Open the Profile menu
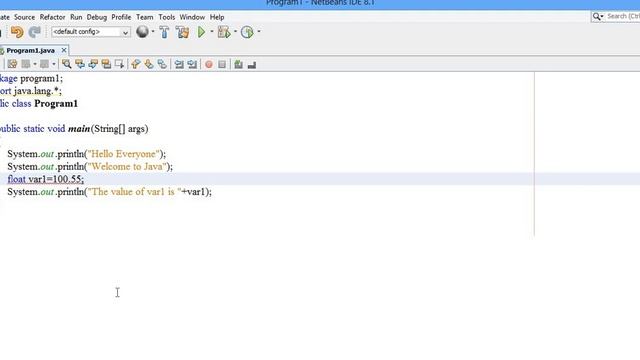640x360 pixels. 121,17
